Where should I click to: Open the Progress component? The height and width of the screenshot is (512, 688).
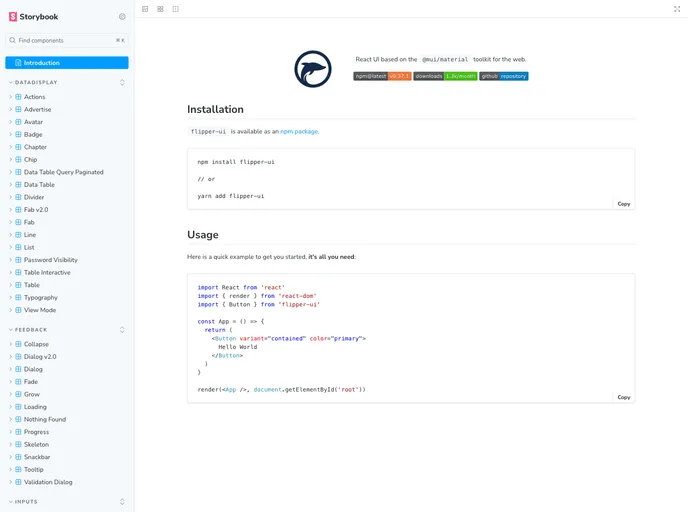click(36, 432)
